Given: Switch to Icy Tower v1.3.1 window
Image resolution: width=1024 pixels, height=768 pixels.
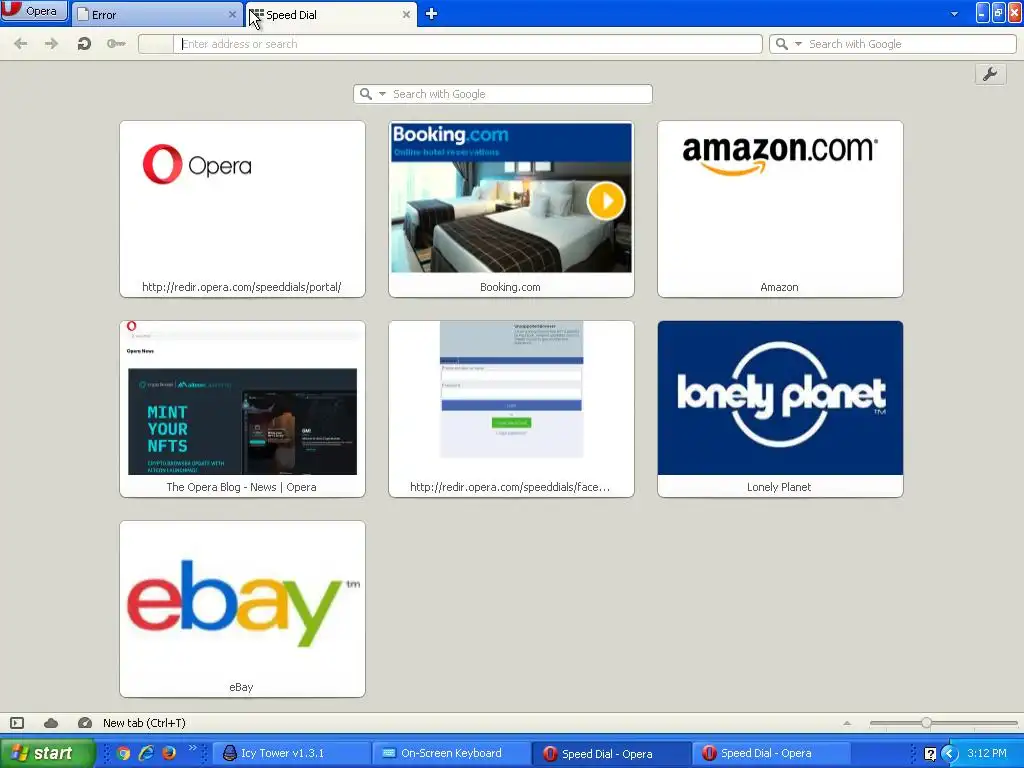Looking at the screenshot, I should pos(291,753).
